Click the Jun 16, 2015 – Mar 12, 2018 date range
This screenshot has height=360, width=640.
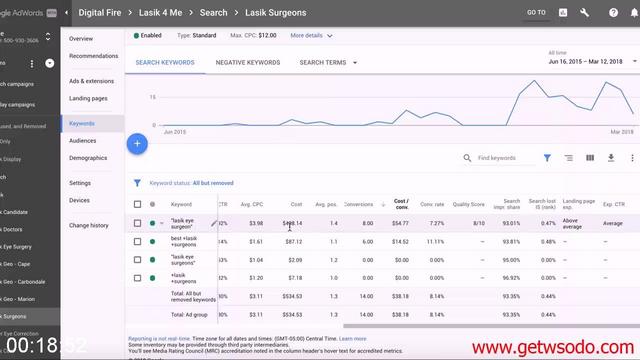[585, 62]
